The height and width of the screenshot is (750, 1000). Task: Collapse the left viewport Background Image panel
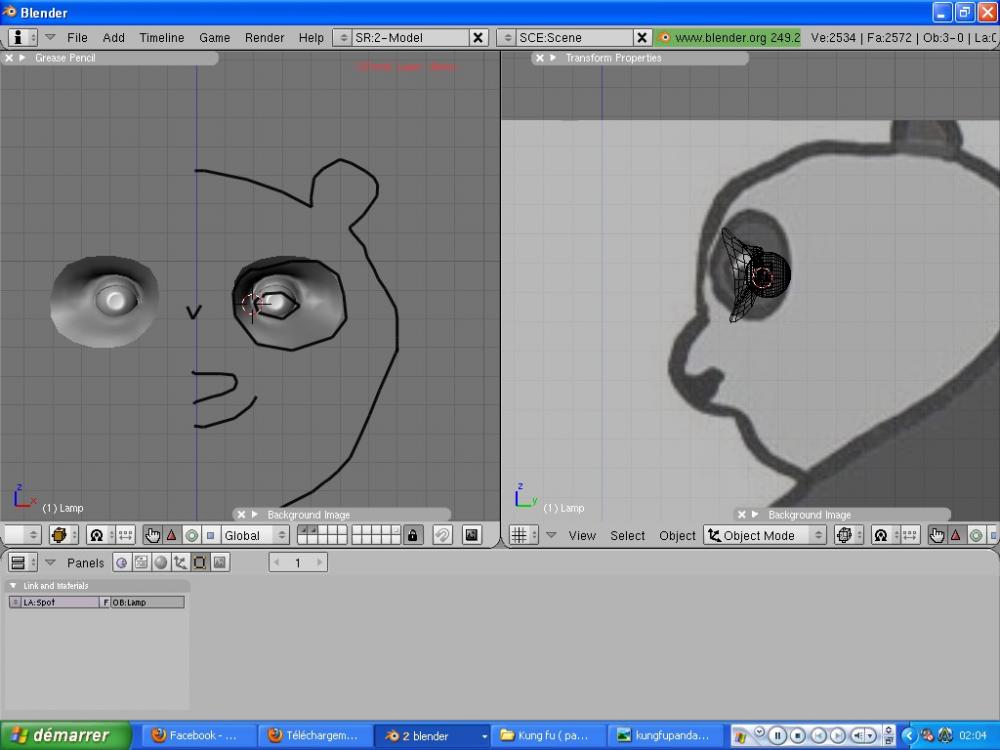click(254, 515)
